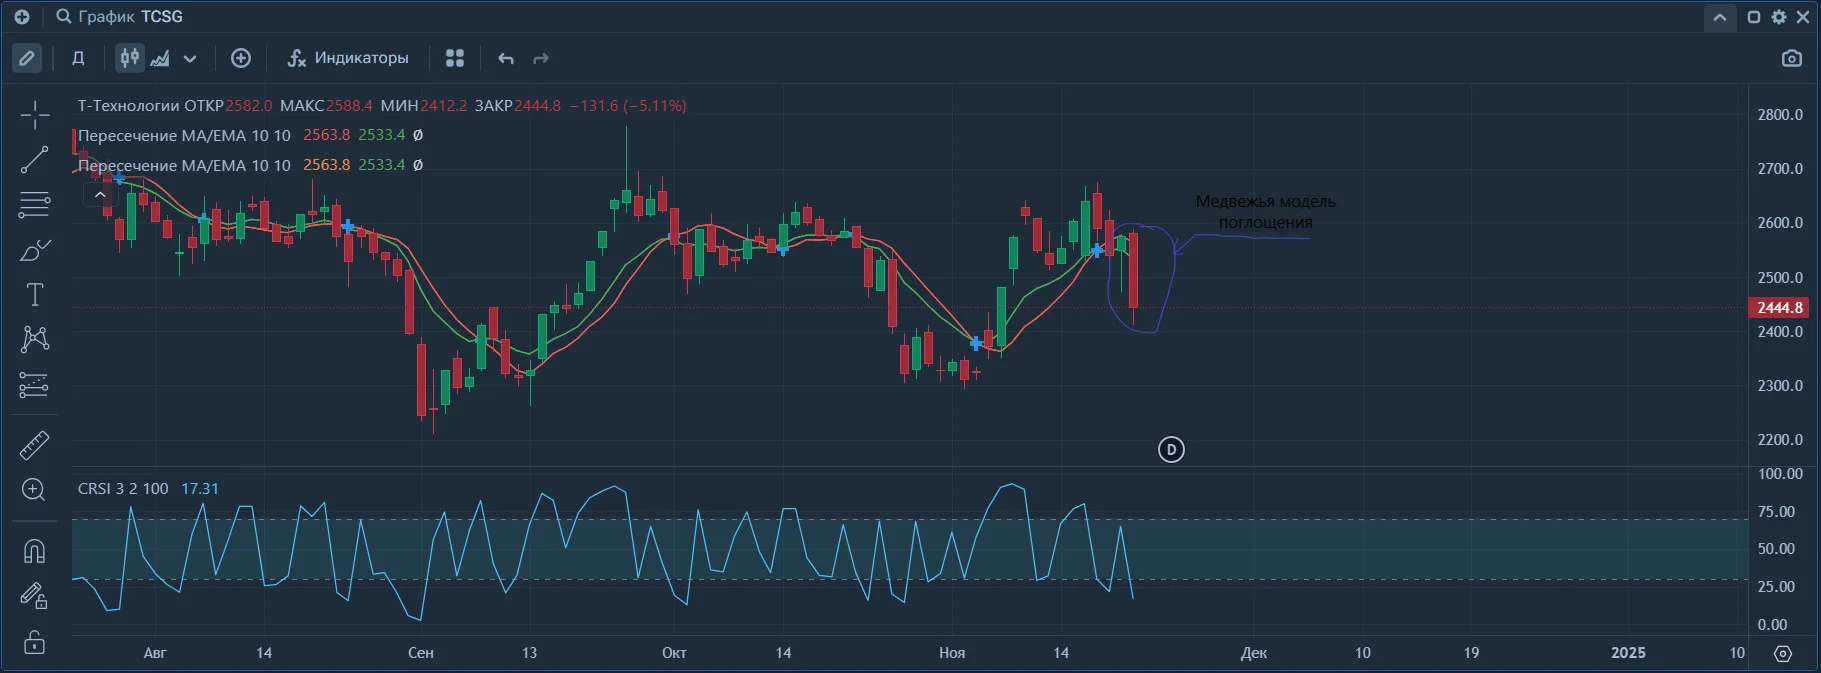The height and width of the screenshot is (673, 1821).
Task: Select the brush drawing tool
Action: coord(34,250)
